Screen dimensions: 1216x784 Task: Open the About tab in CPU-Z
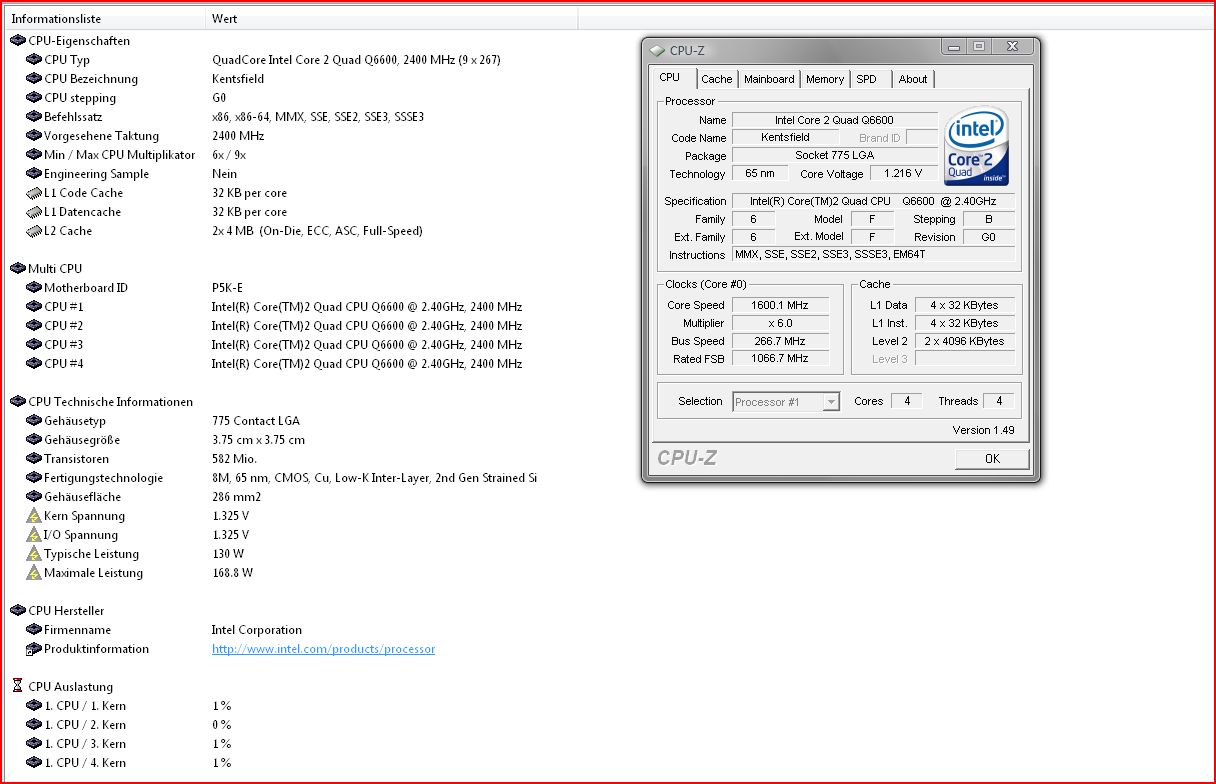pos(913,79)
